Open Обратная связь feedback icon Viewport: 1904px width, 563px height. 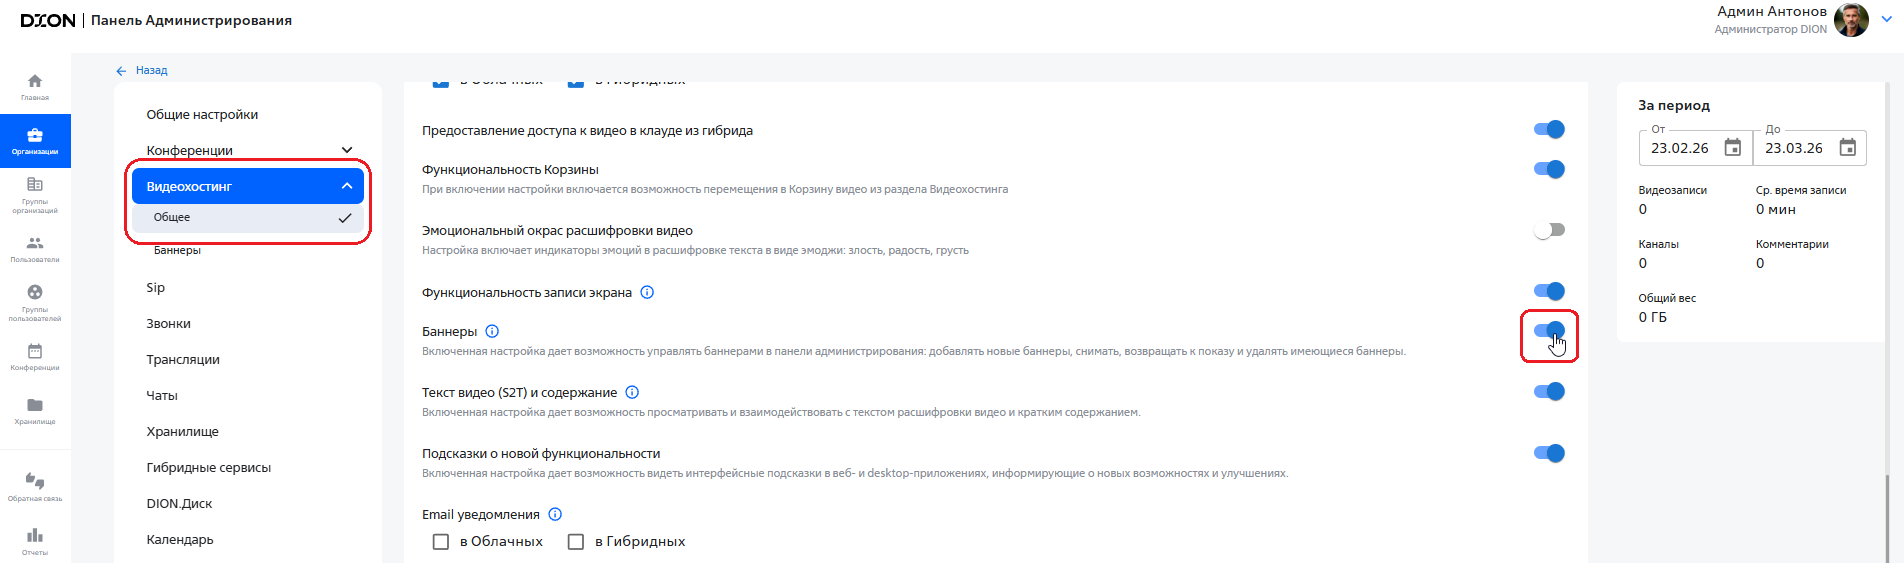coord(35,486)
